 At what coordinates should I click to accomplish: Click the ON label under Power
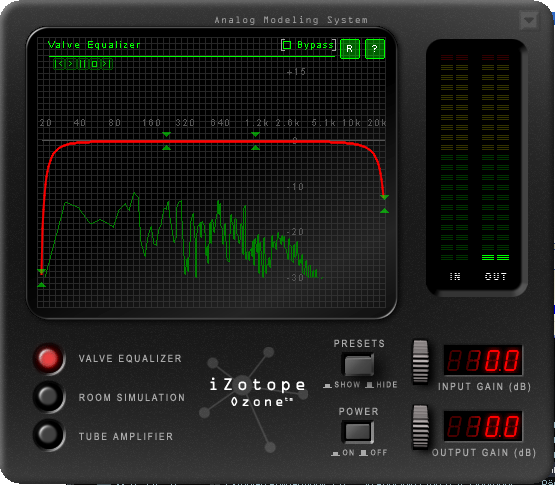point(348,453)
